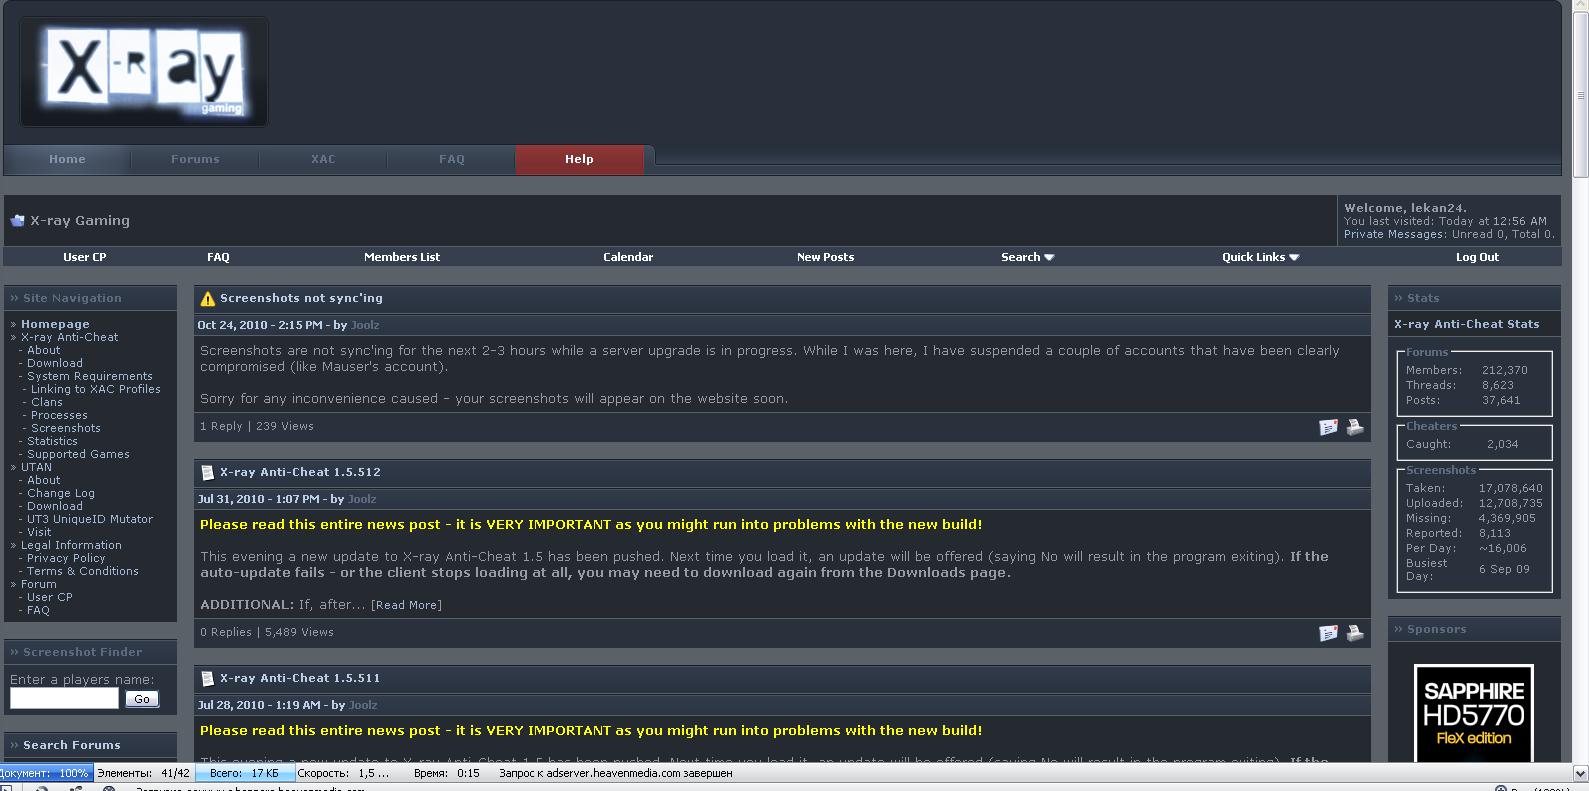Open X-ray Anti-Cheat in Site Navigation

pyautogui.click(x=69, y=337)
